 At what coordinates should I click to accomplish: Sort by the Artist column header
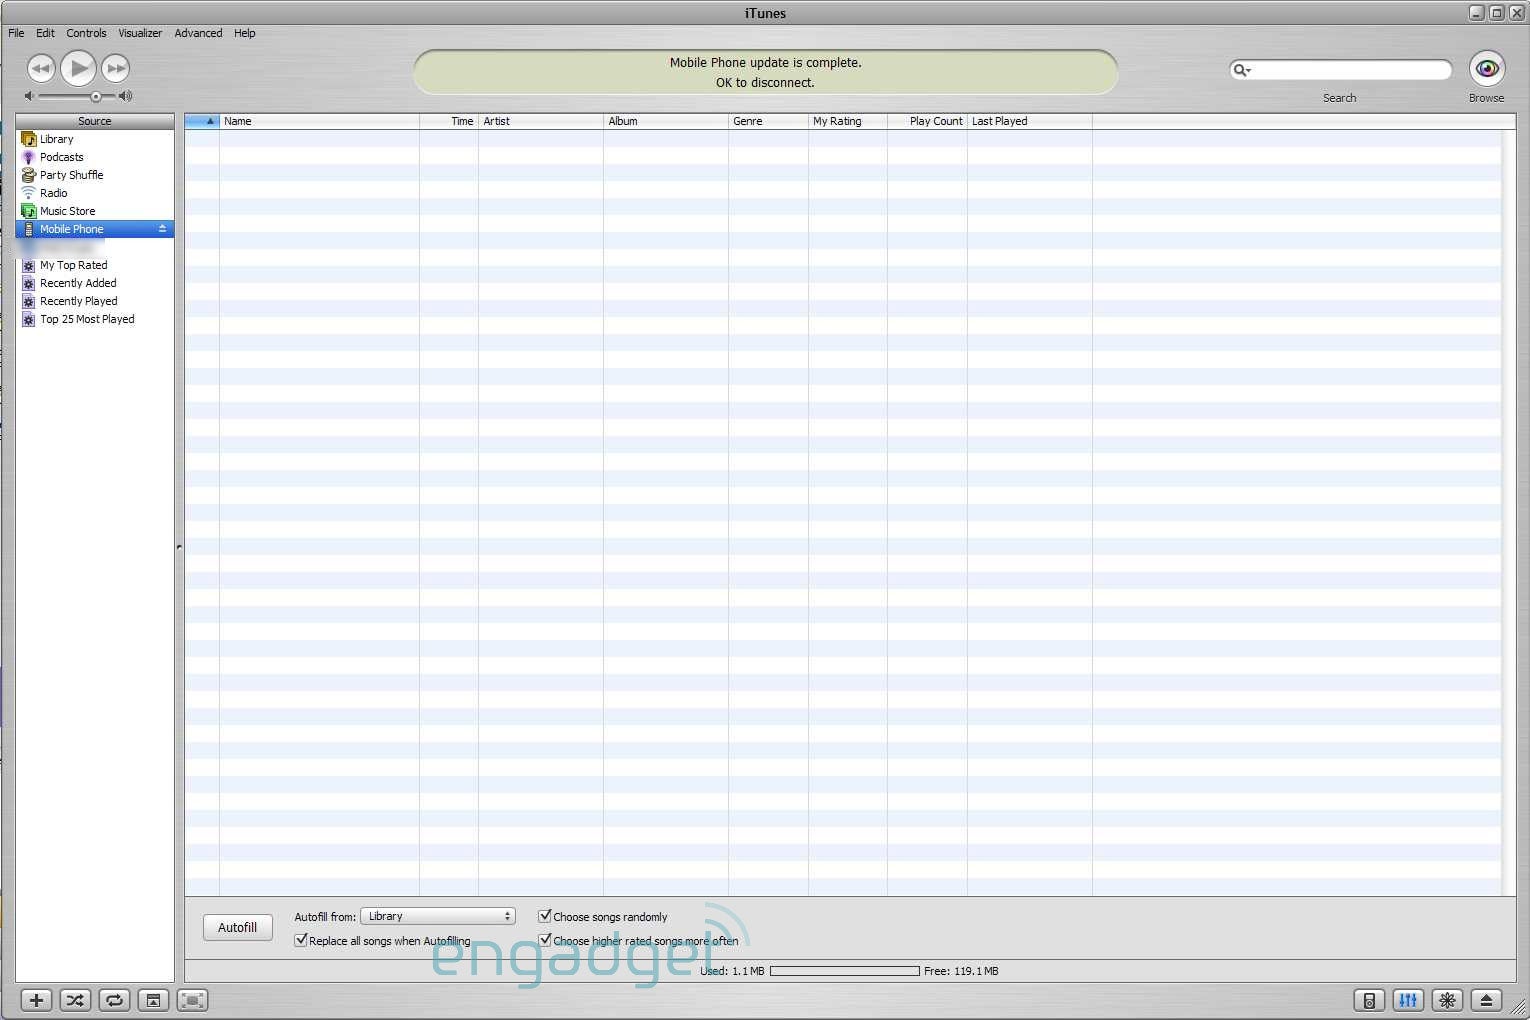tap(541, 121)
